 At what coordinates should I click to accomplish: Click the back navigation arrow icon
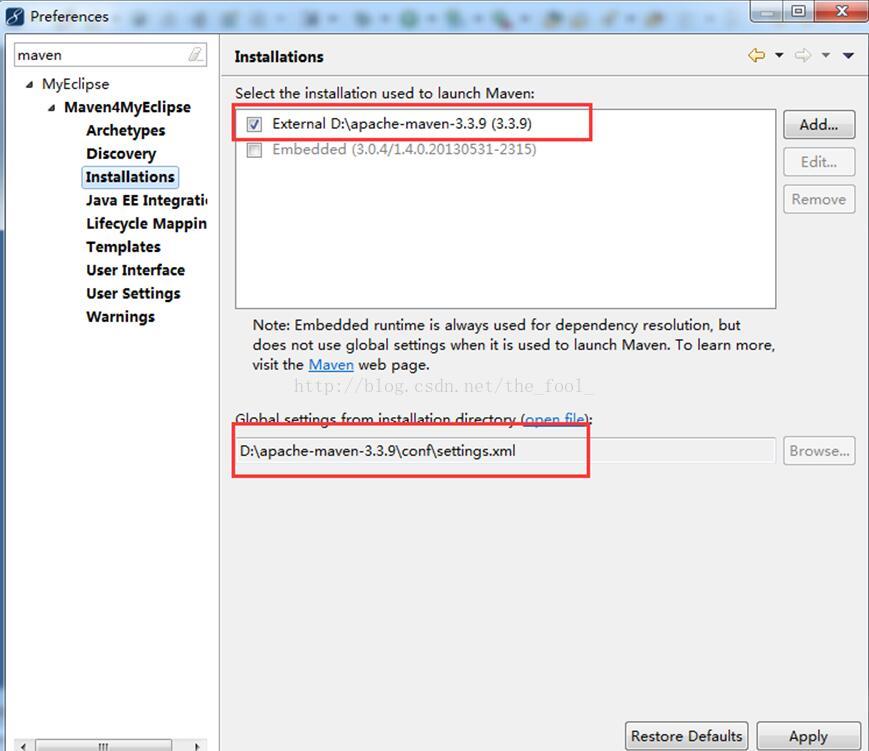point(756,55)
